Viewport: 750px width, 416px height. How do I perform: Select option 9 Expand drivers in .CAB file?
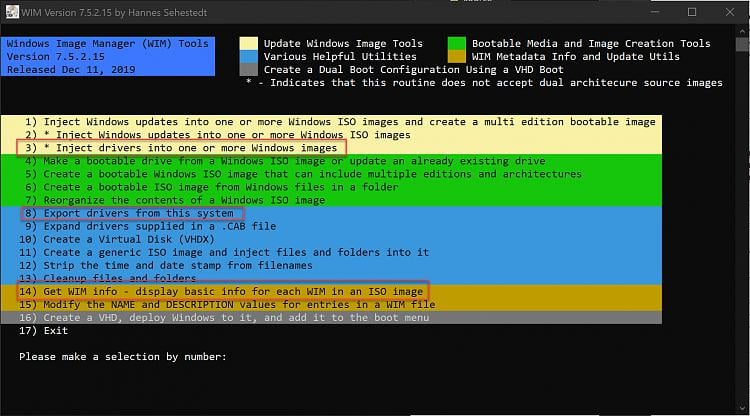click(x=150, y=226)
